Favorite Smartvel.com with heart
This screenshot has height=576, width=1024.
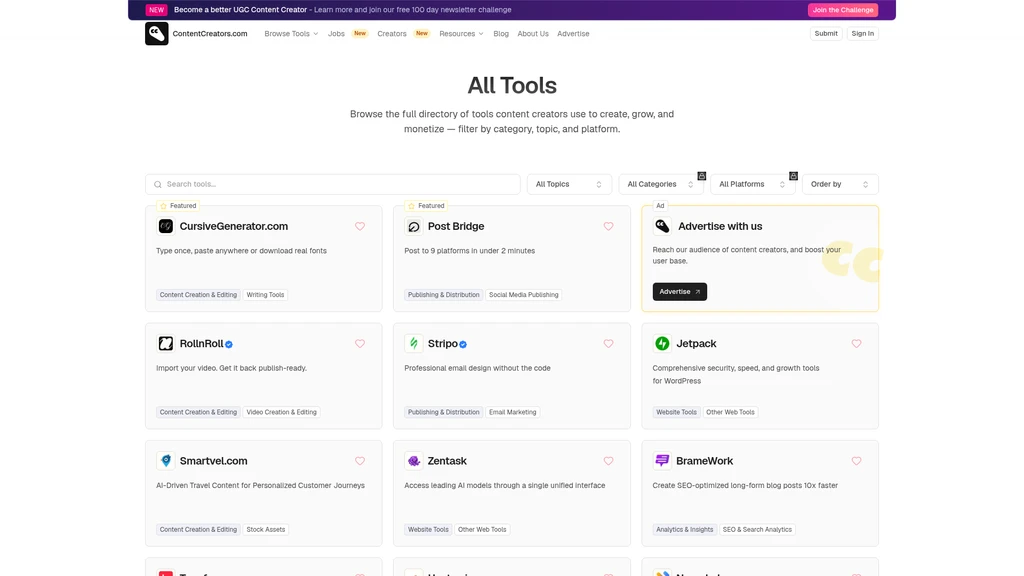pos(360,460)
